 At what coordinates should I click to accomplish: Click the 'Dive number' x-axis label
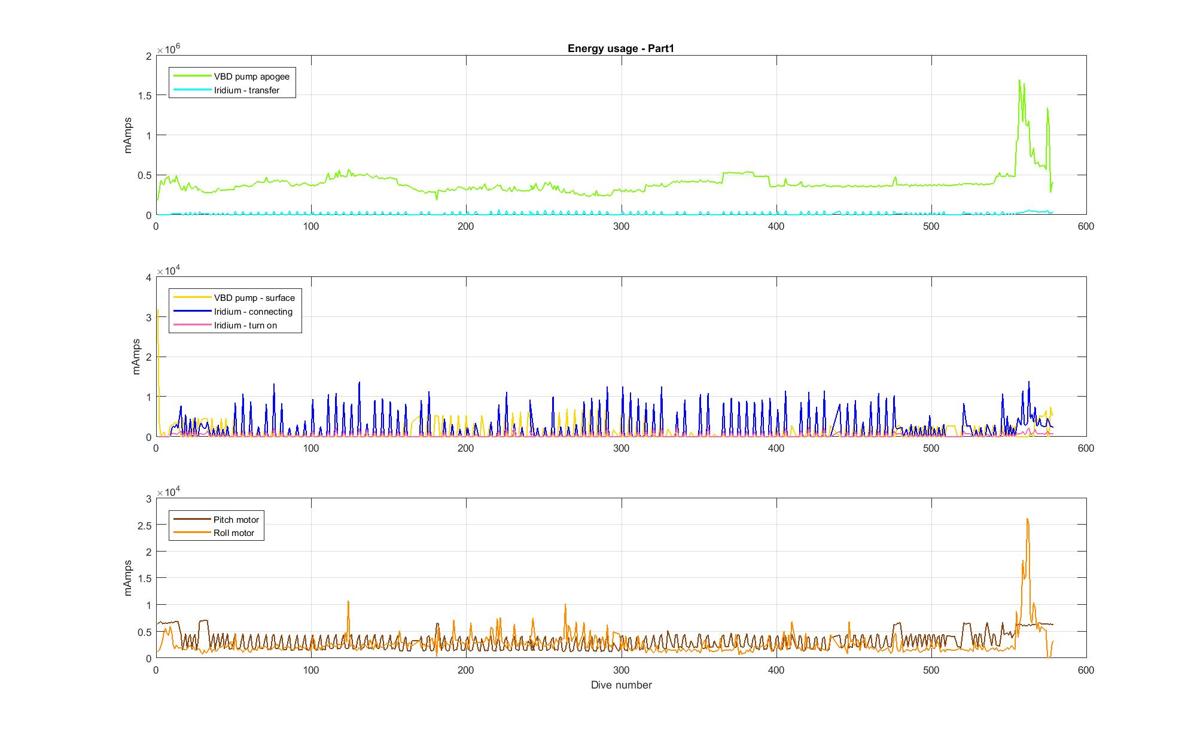(621, 685)
